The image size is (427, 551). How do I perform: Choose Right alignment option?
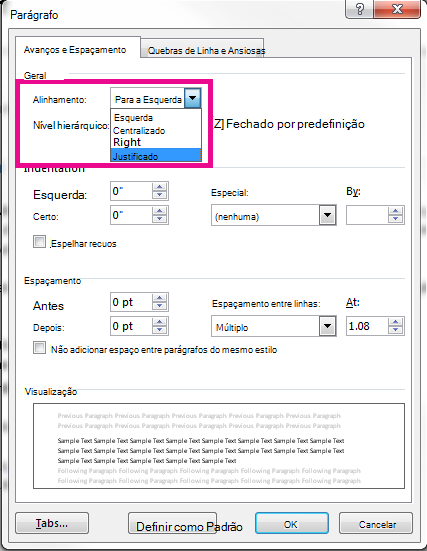(x=127, y=142)
